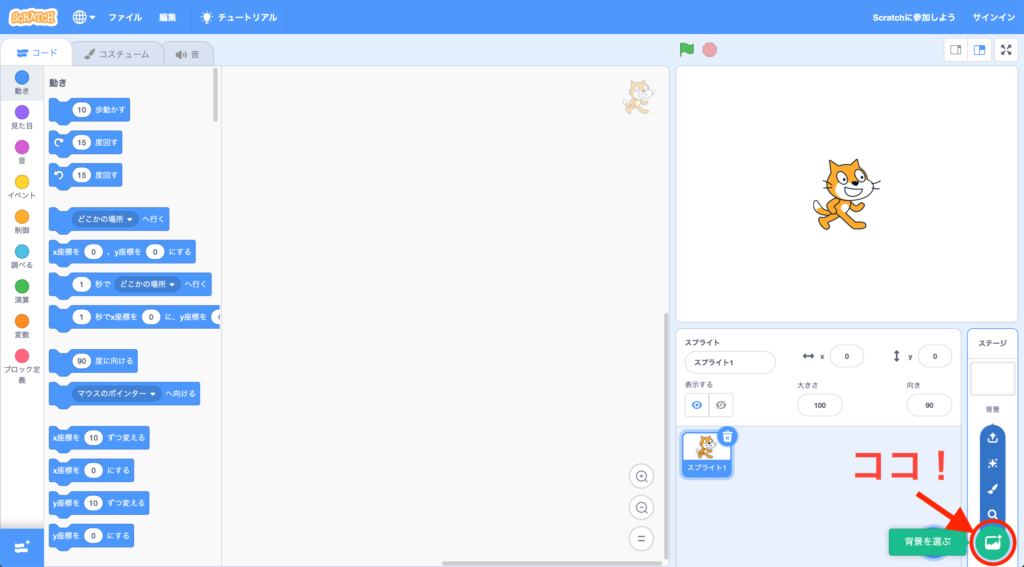This screenshot has width=1024, height=567.
Task: Click the 10 歩動かす block
Action: tap(89, 110)
